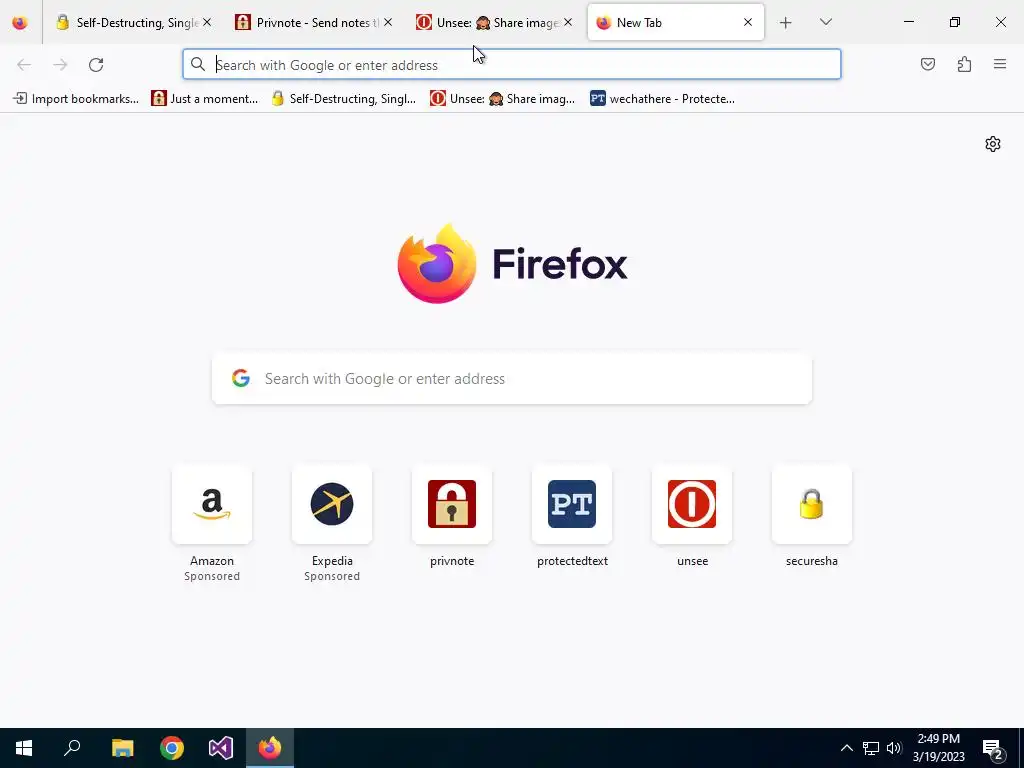The width and height of the screenshot is (1024, 768).
Task: Click Firefox taskbar icon
Action: [x=270, y=748]
